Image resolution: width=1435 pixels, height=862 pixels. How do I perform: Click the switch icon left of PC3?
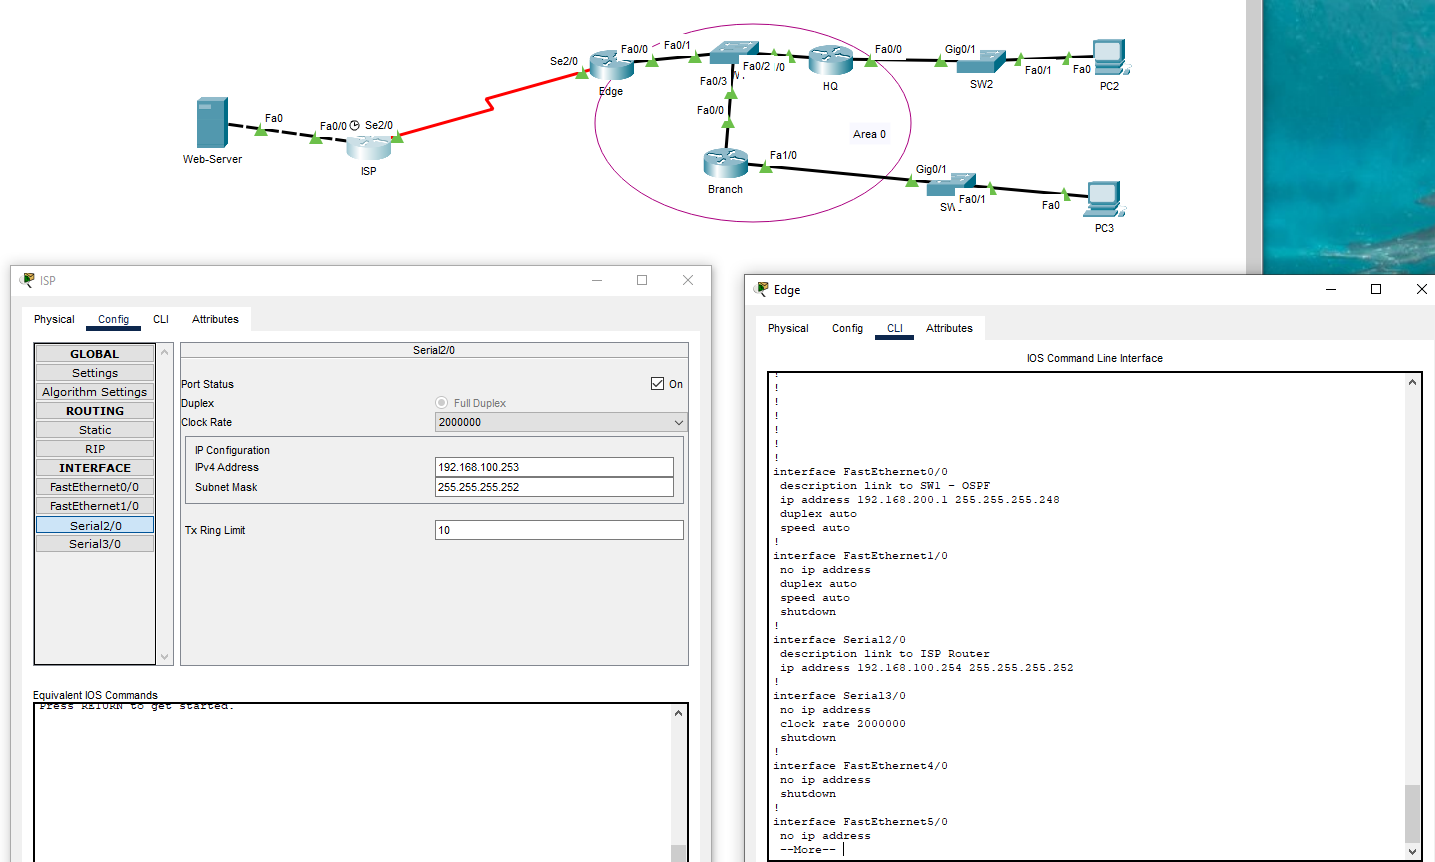tap(951, 185)
